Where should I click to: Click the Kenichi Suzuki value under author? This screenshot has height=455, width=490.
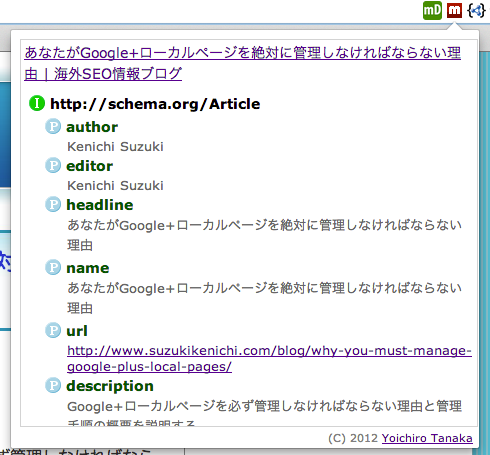click(115, 147)
